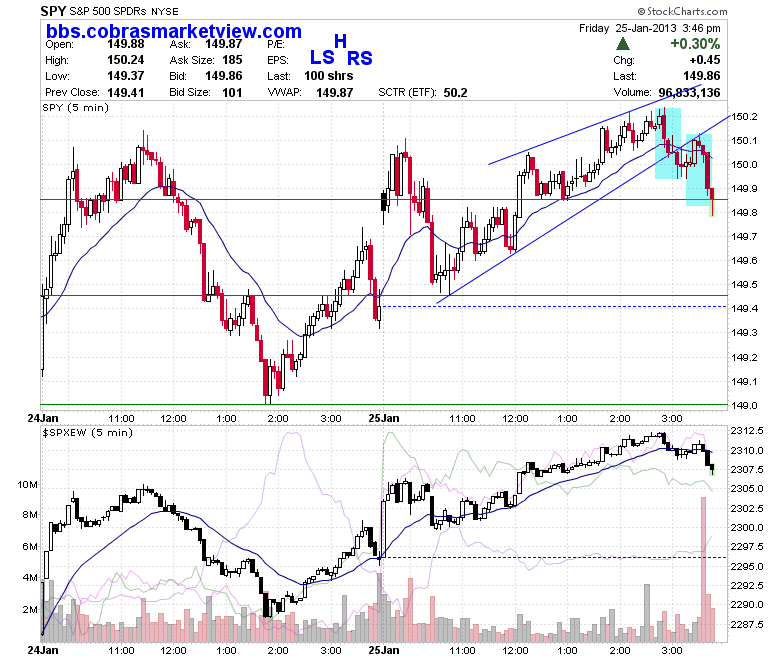Click the blue H head annotation

click(340, 41)
